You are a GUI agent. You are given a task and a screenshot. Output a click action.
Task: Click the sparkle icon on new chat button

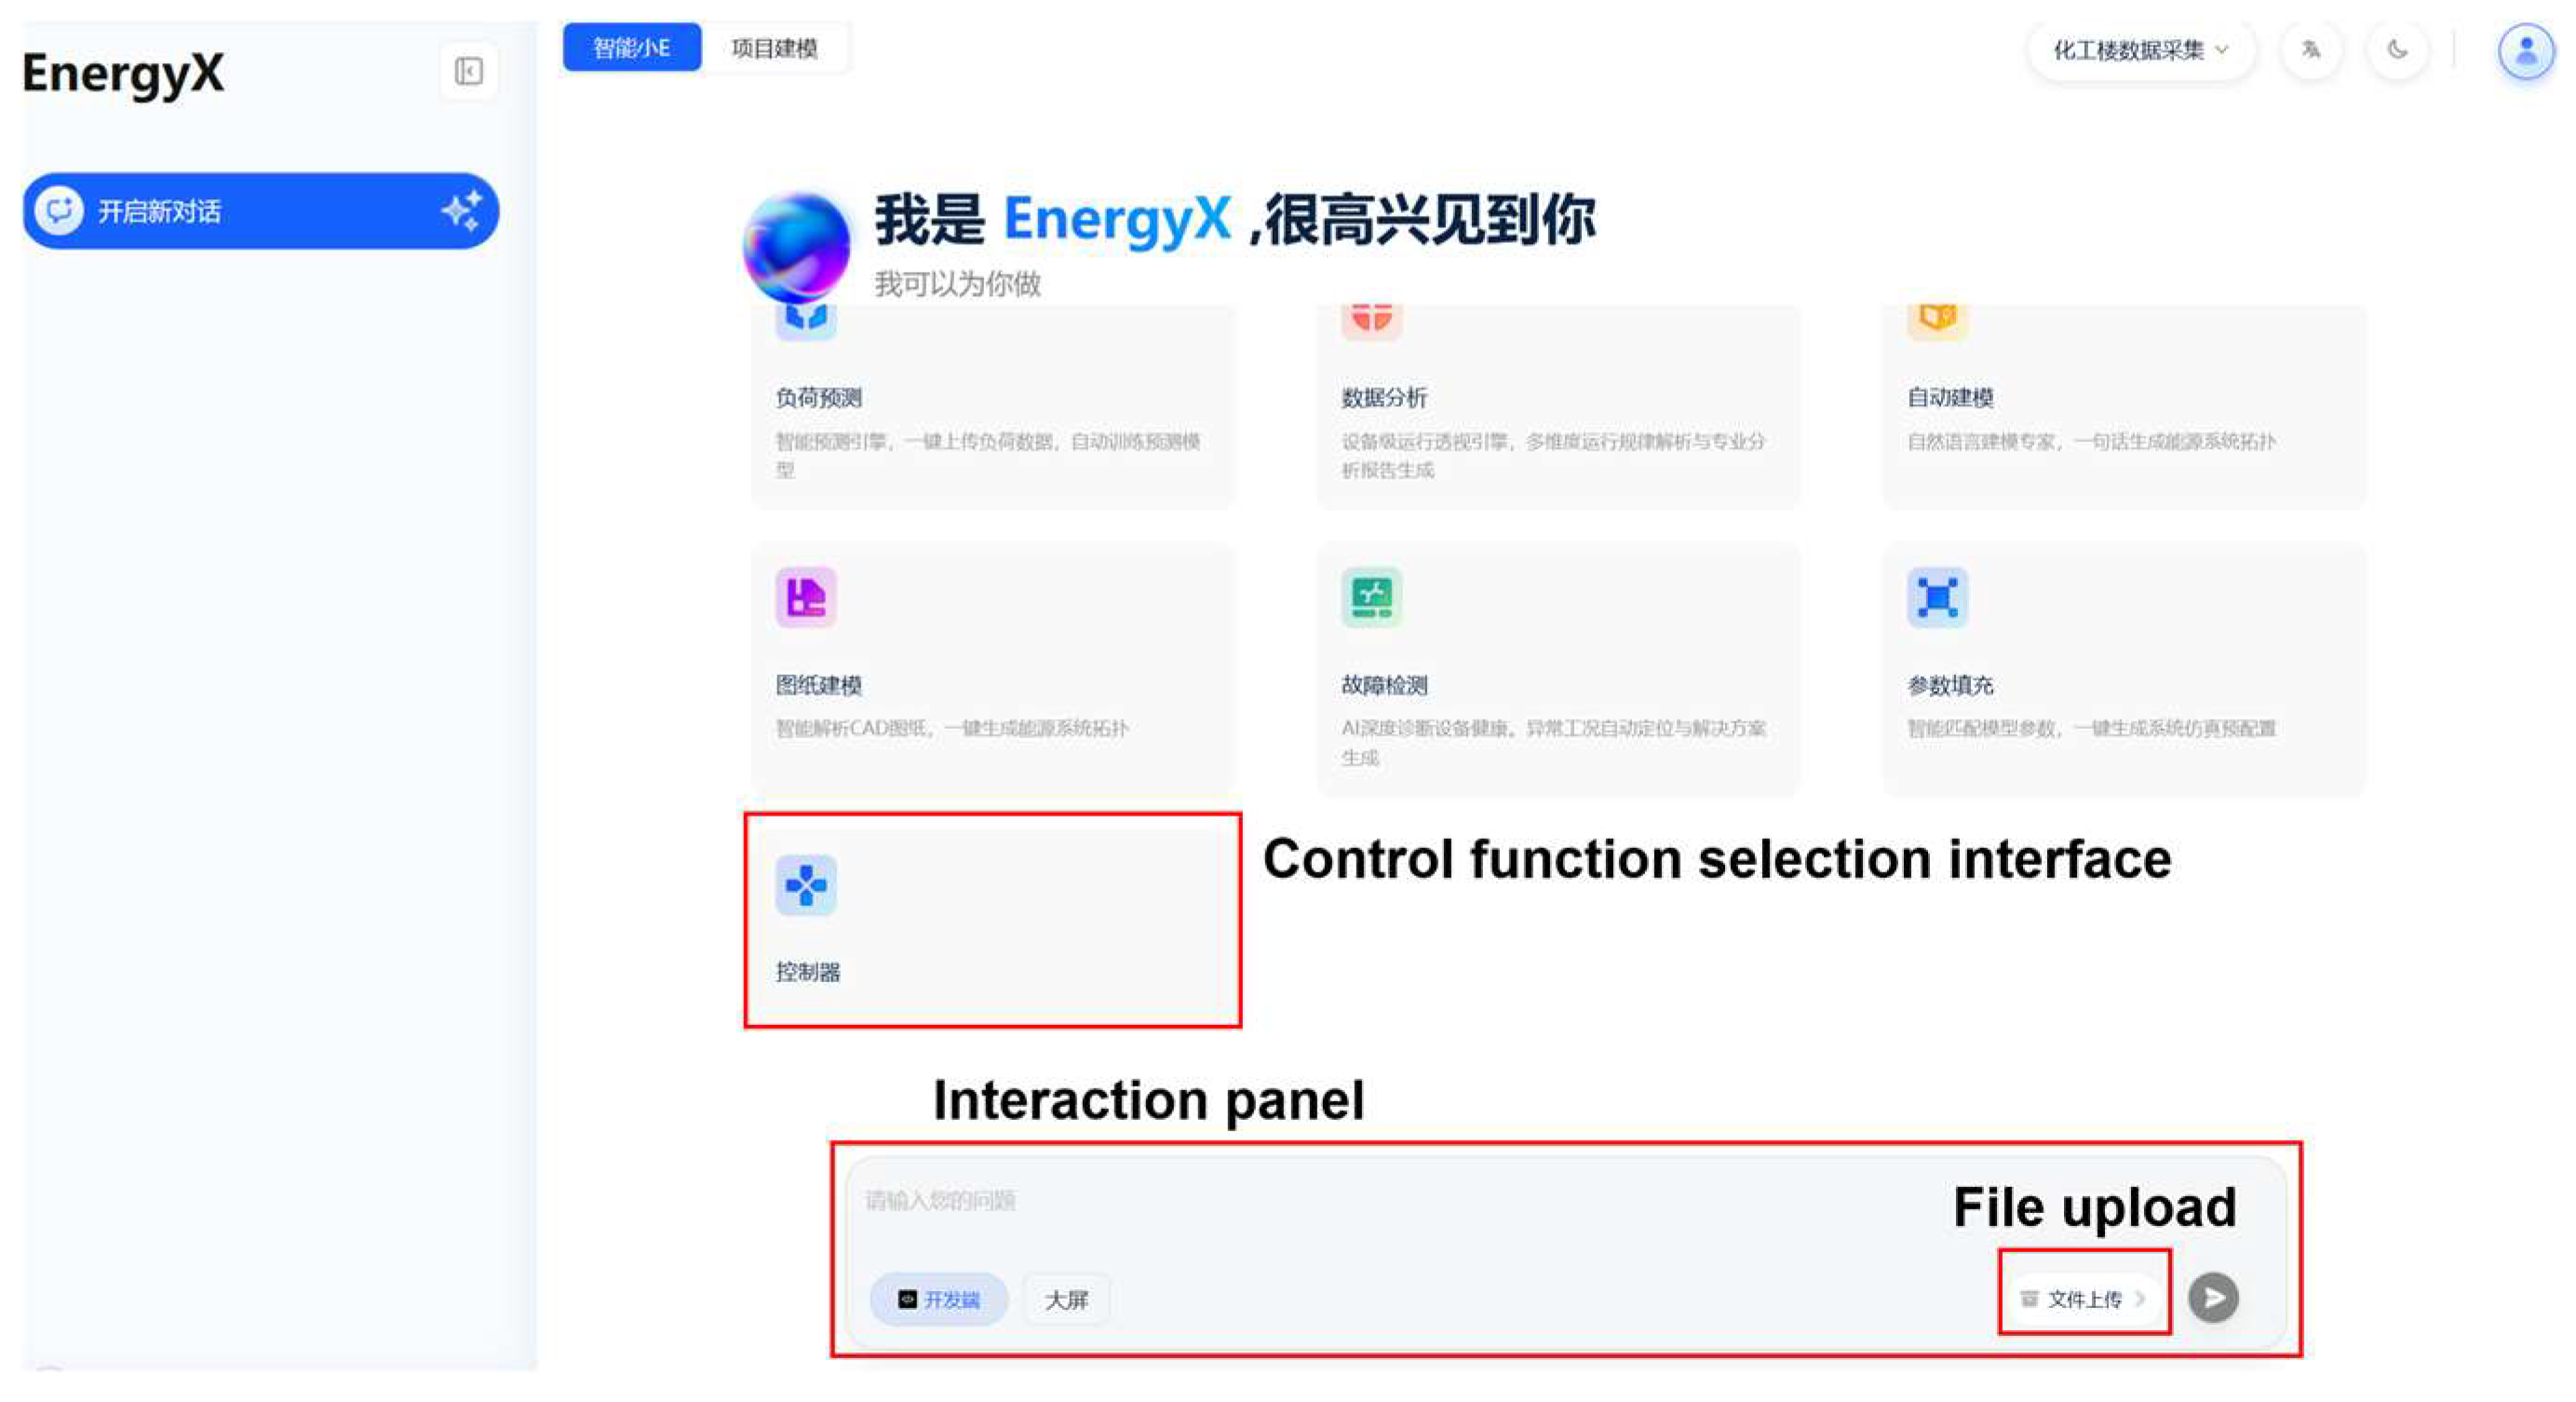click(x=462, y=211)
